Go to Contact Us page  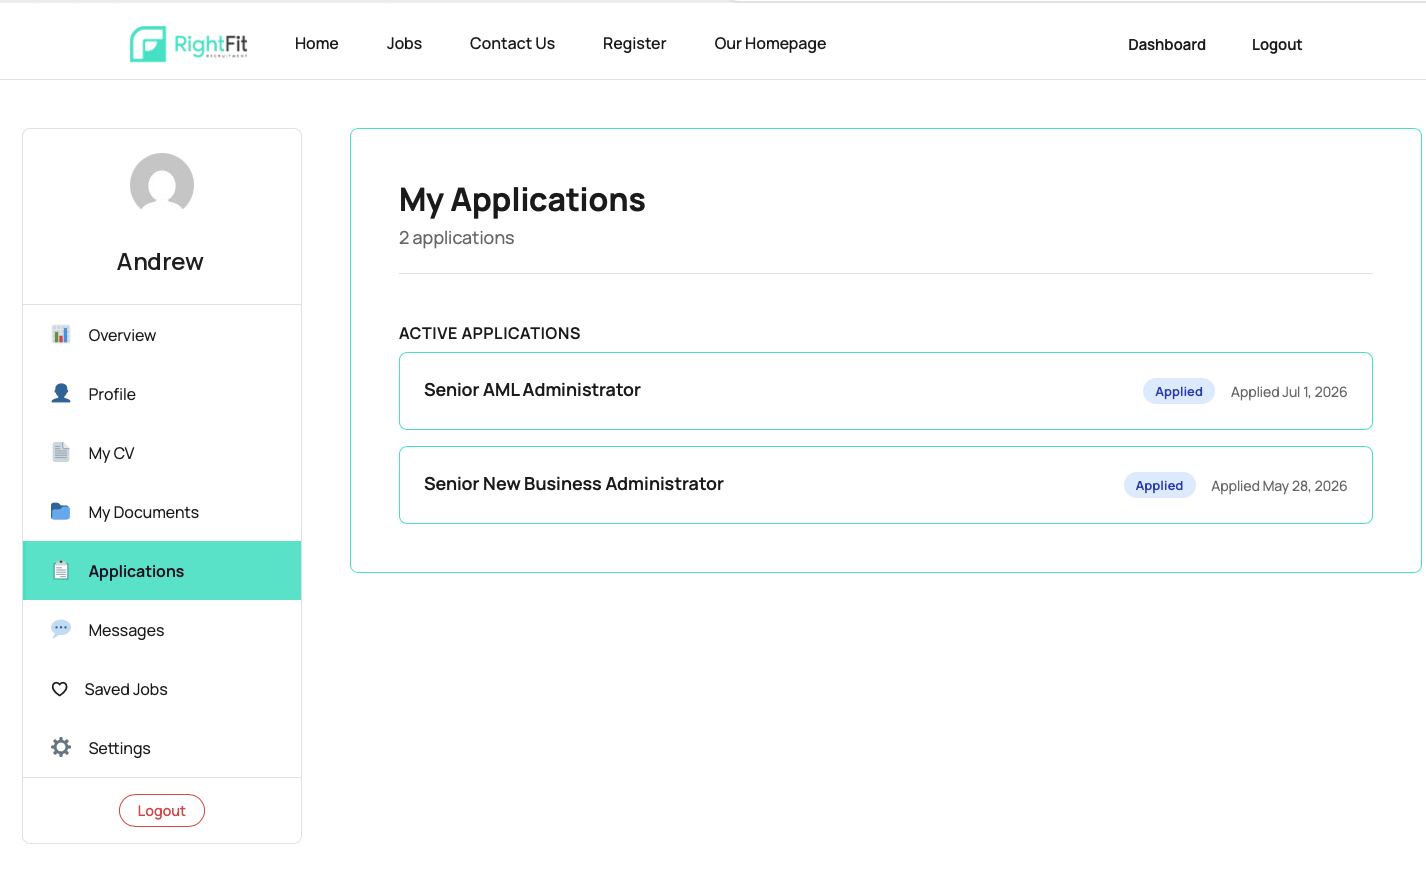512,44
